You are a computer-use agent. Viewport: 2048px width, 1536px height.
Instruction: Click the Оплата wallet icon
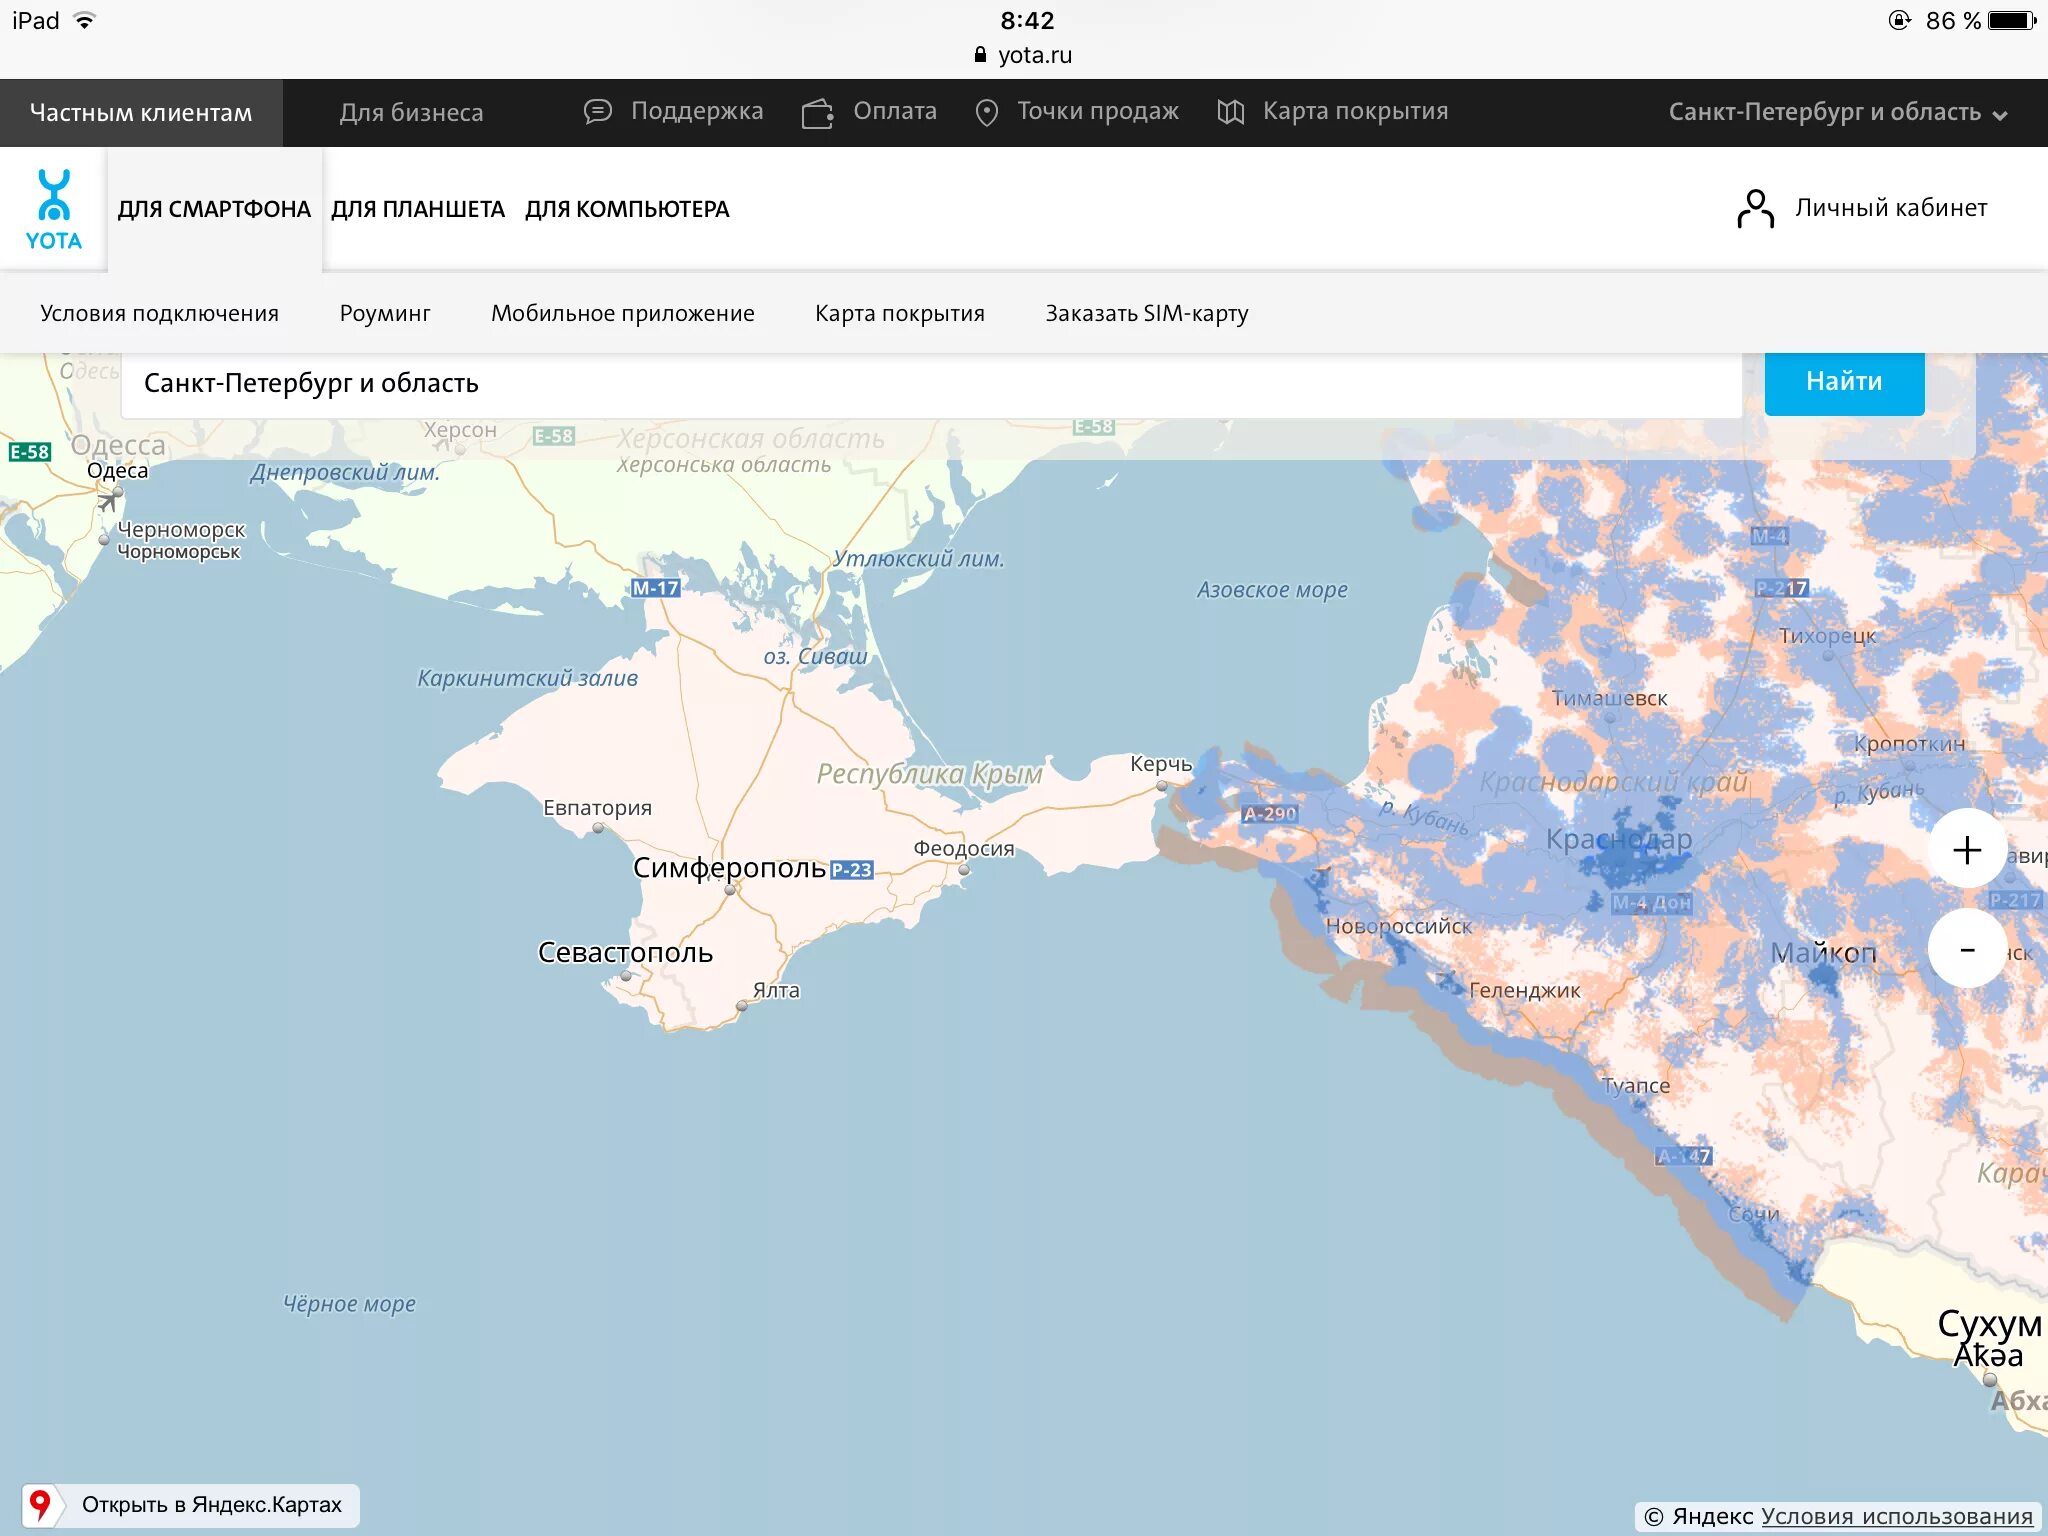tap(817, 113)
